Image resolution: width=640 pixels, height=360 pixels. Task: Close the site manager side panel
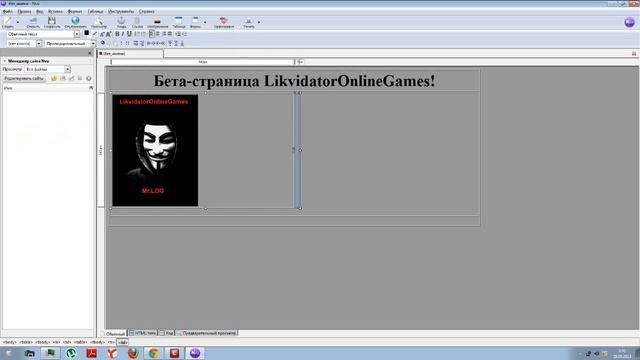click(90, 53)
